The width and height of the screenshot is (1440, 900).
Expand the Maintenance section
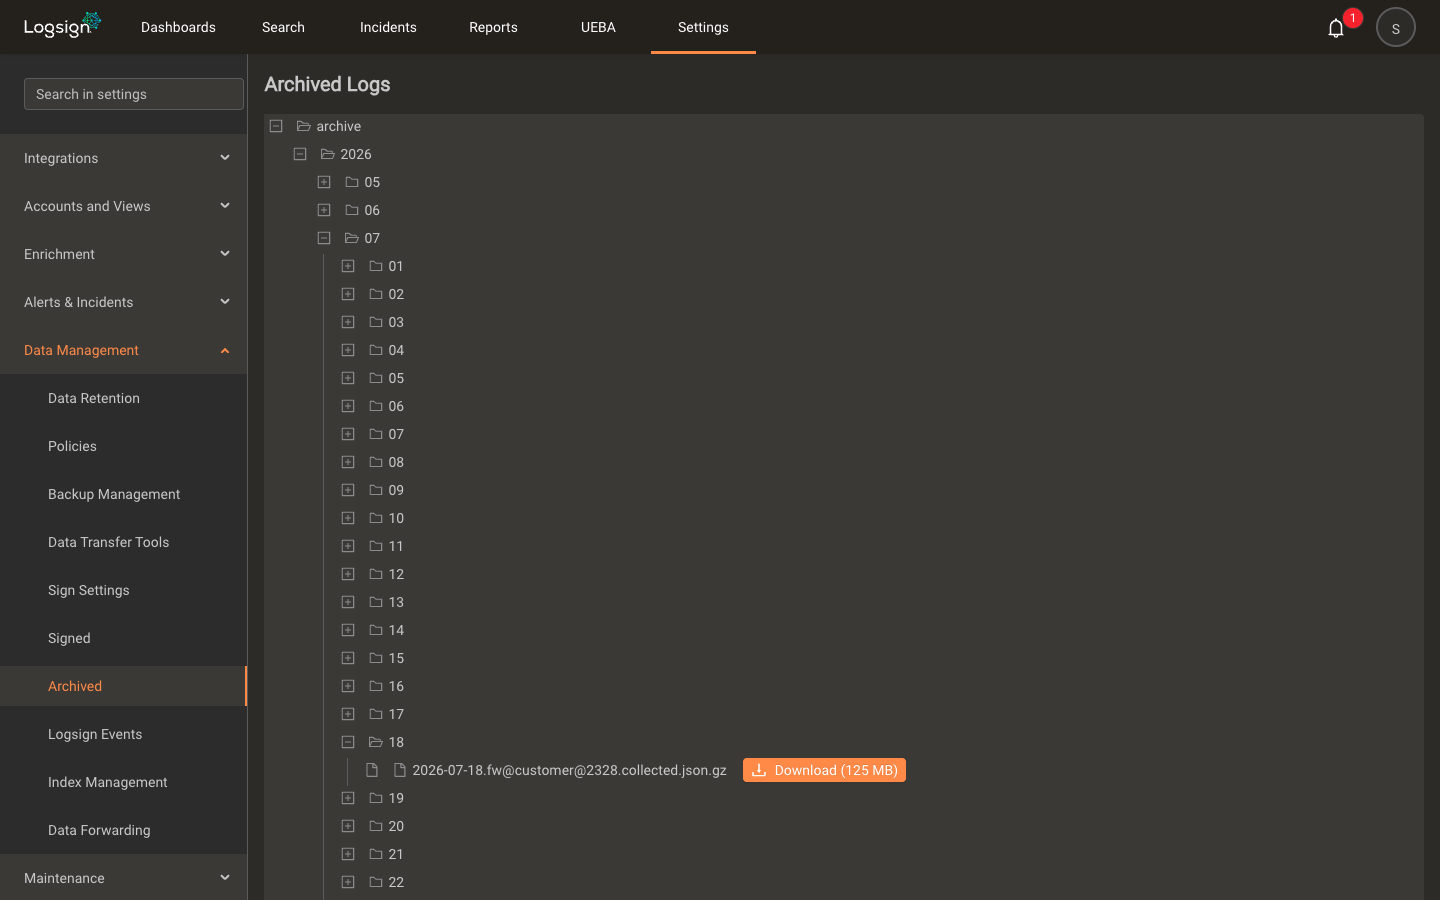(x=124, y=878)
